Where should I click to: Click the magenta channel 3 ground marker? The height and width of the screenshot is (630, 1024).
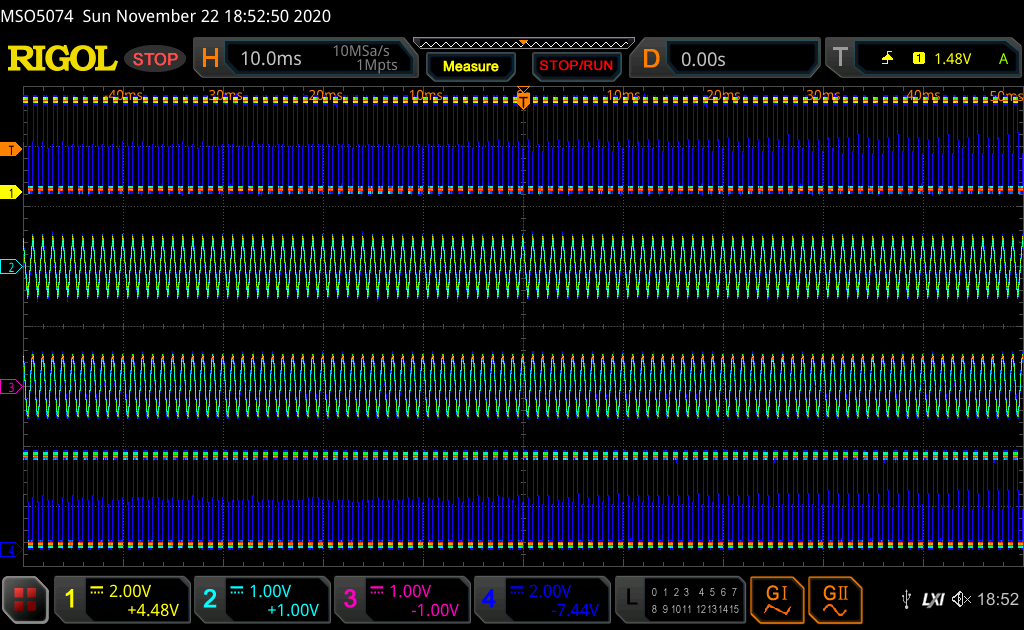(x=10, y=386)
